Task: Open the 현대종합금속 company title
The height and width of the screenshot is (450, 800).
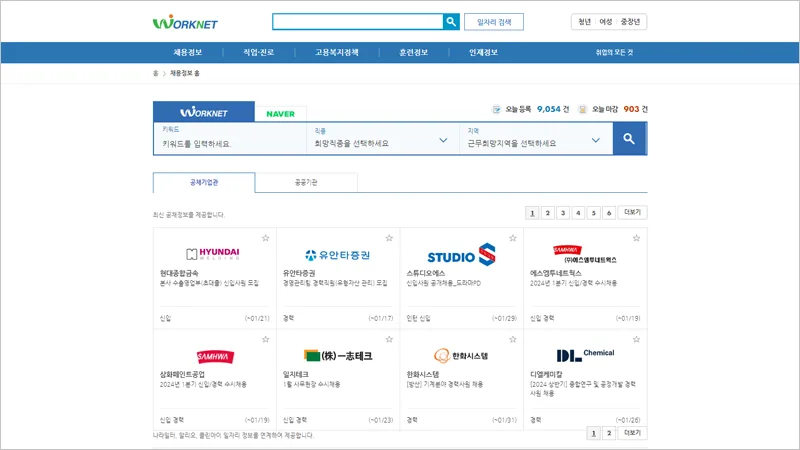Action: click(x=179, y=273)
